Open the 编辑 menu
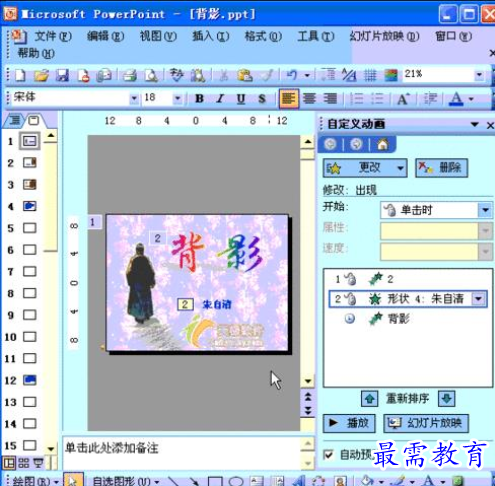The width and height of the screenshot is (495, 486). coord(105,36)
